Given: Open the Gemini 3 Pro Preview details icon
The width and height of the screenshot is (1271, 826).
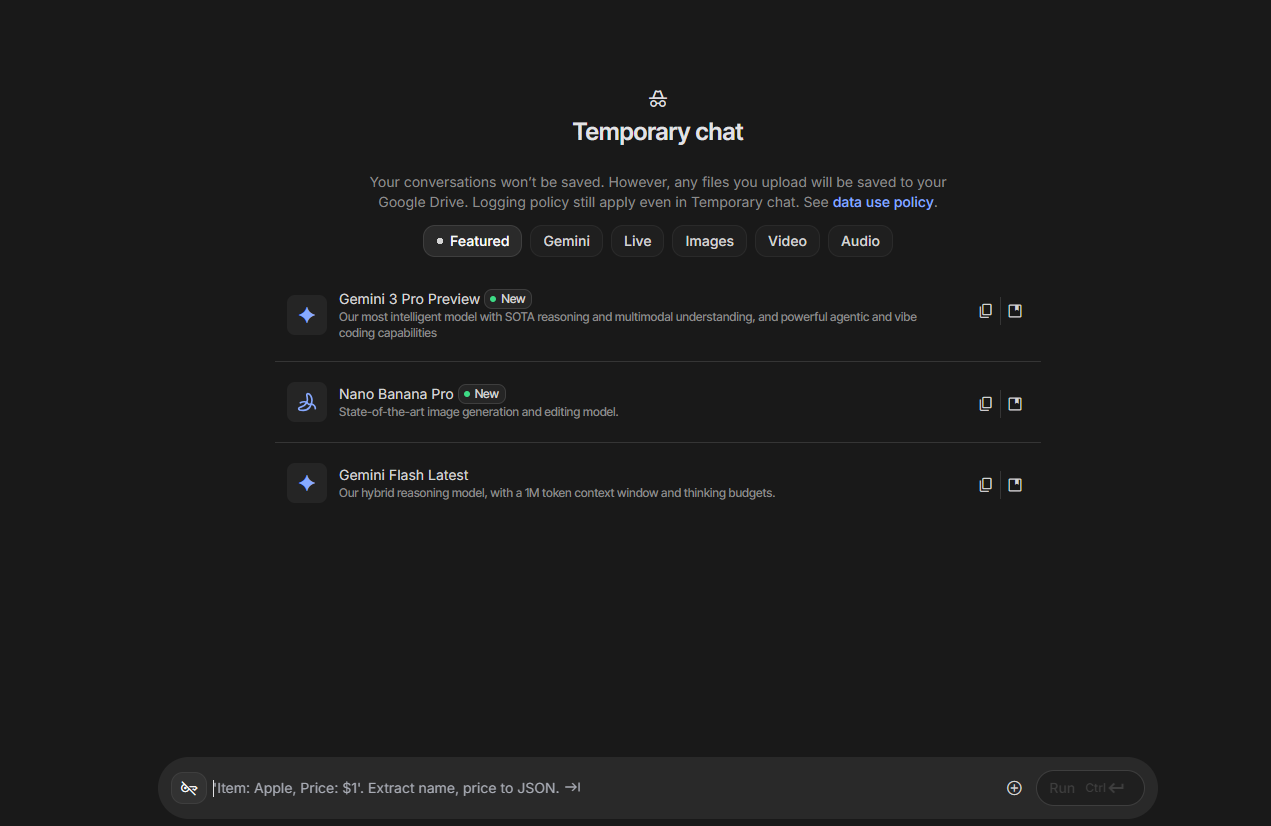Looking at the screenshot, I should (1015, 311).
